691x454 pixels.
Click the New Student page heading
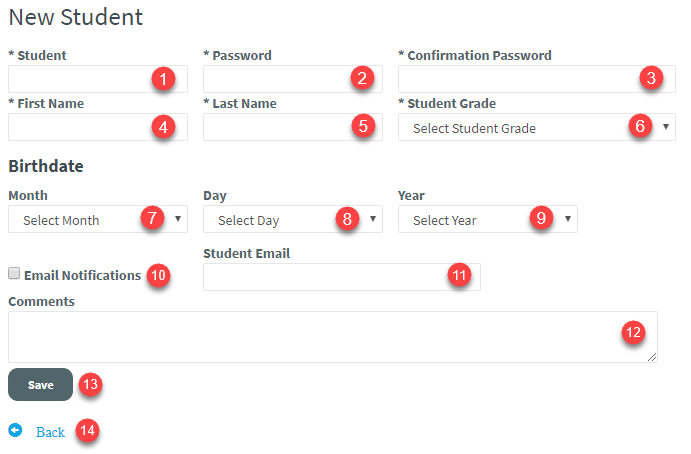point(75,17)
